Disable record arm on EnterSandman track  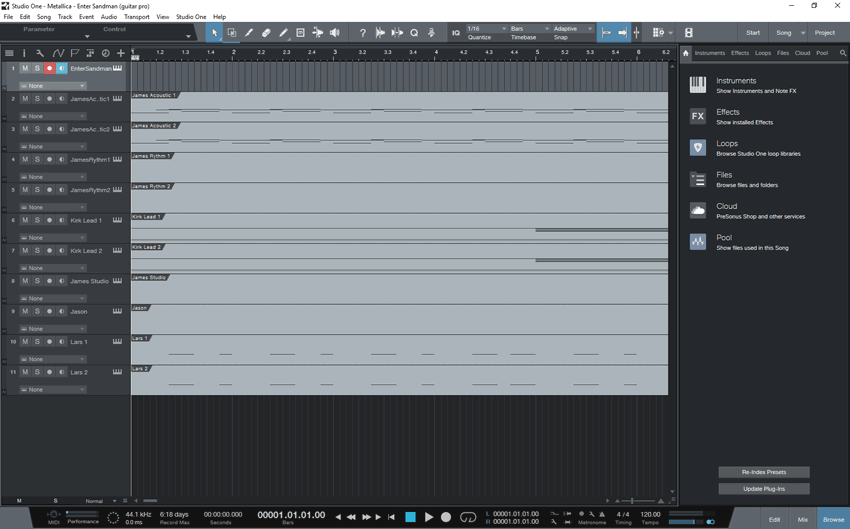point(49,68)
